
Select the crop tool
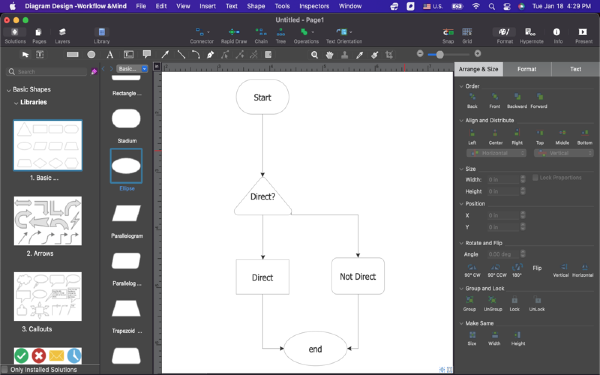pos(389,55)
